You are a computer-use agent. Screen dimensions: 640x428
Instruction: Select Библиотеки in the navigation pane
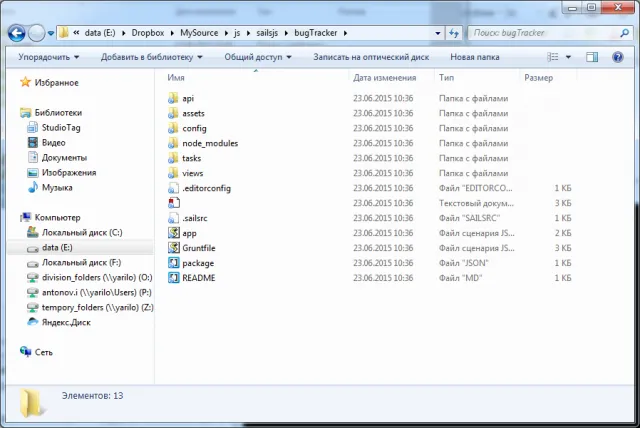click(x=58, y=113)
